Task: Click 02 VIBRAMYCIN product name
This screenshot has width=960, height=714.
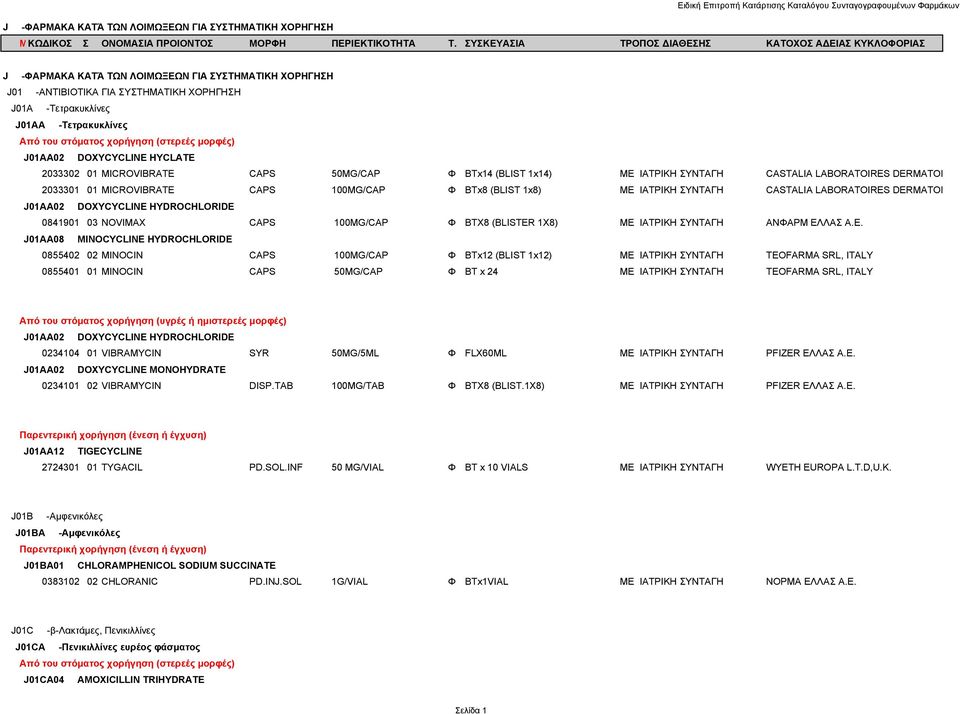Action: 124,386
